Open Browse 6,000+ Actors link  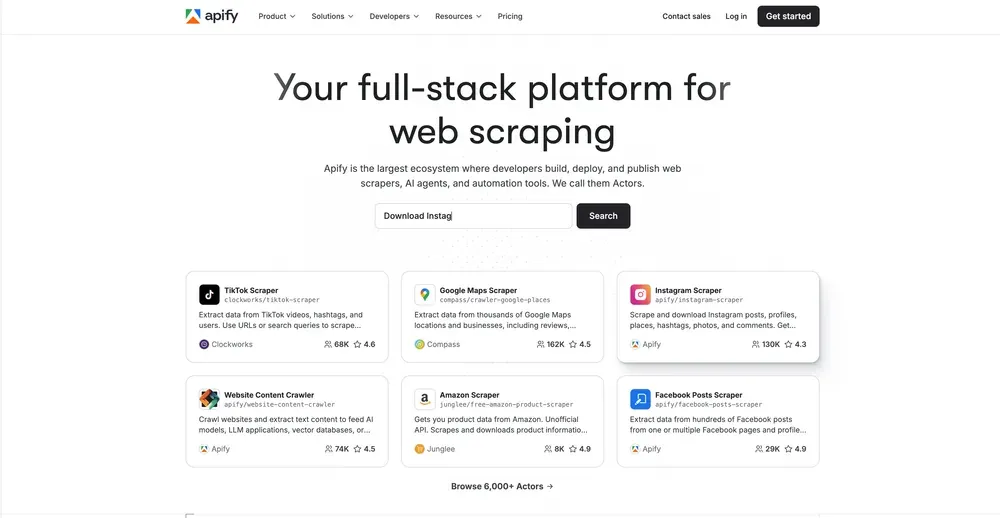point(502,486)
